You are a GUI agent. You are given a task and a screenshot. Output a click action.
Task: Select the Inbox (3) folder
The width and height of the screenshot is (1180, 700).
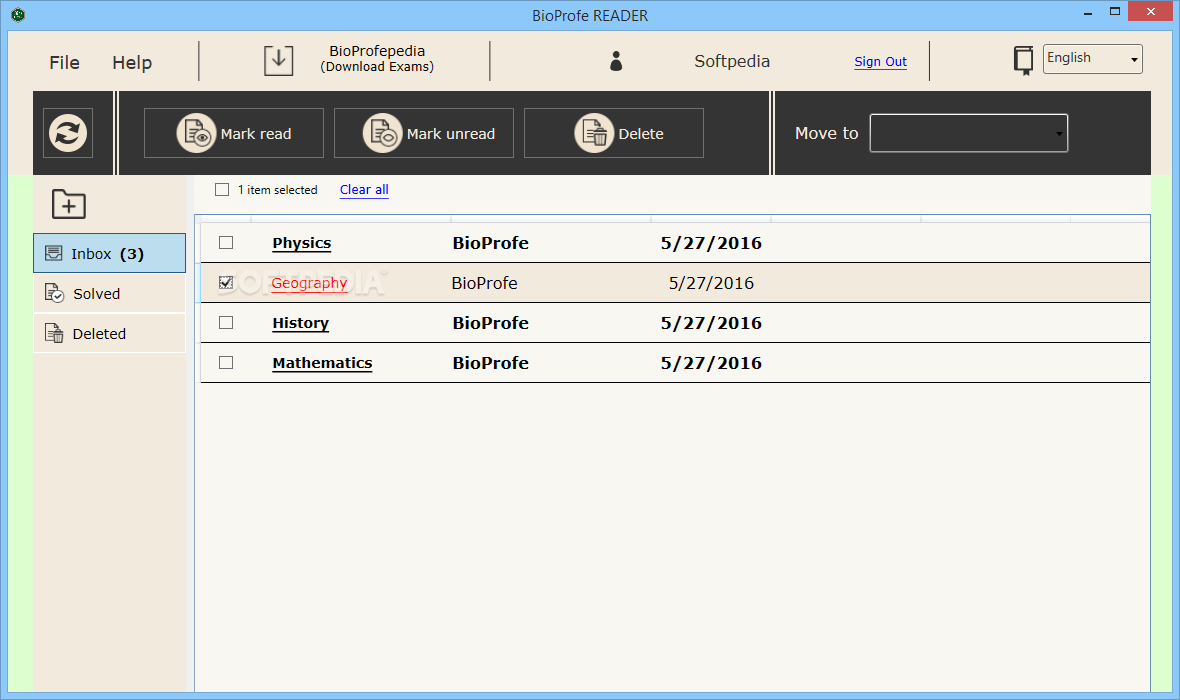tap(109, 253)
